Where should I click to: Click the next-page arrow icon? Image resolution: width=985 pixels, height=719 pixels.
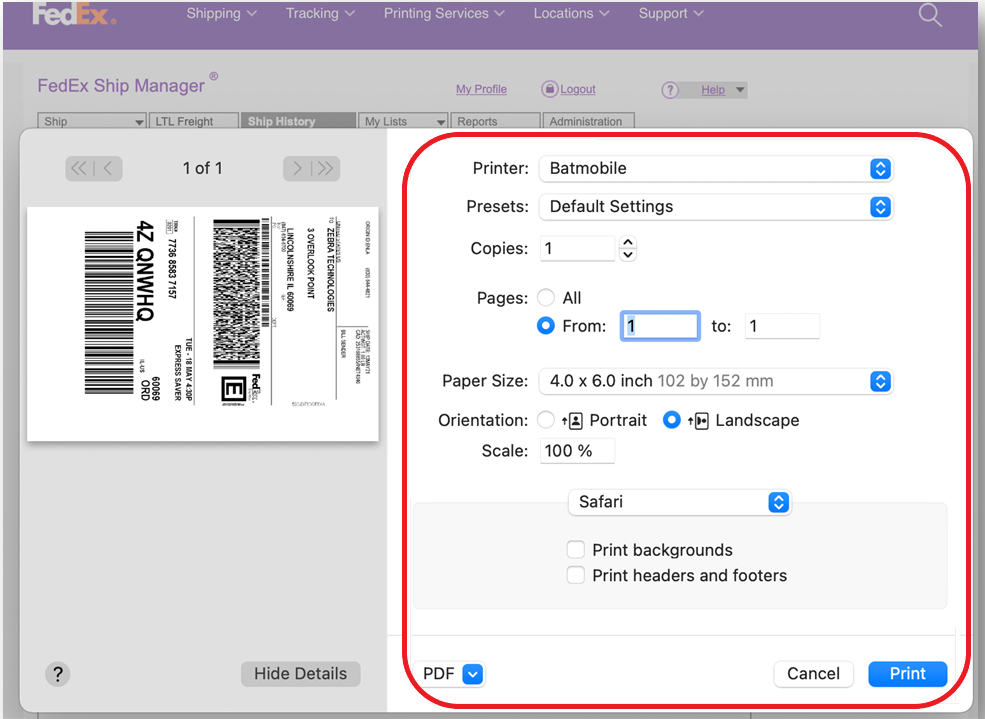coord(296,168)
